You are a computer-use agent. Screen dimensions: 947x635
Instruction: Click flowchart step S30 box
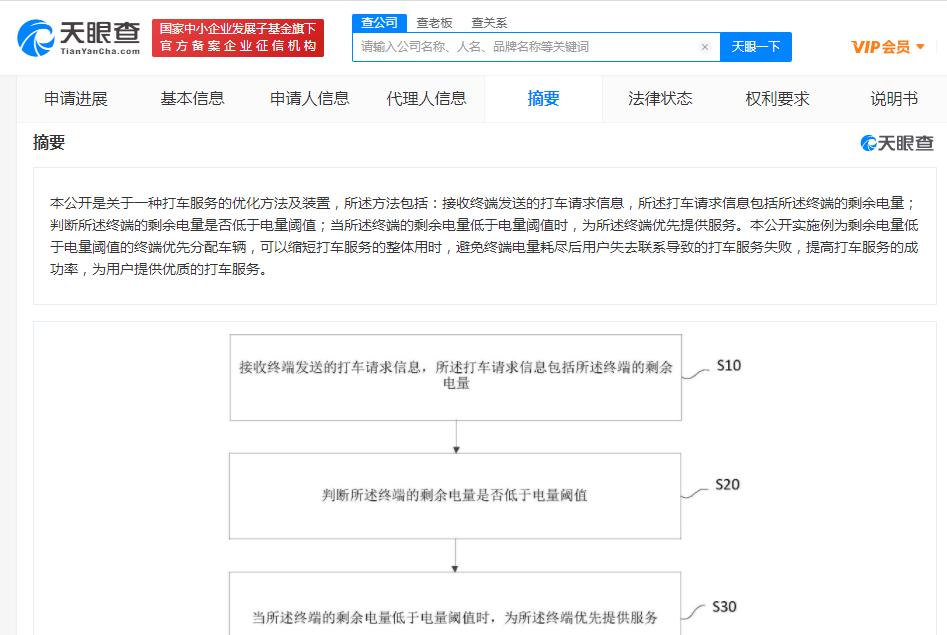click(455, 604)
